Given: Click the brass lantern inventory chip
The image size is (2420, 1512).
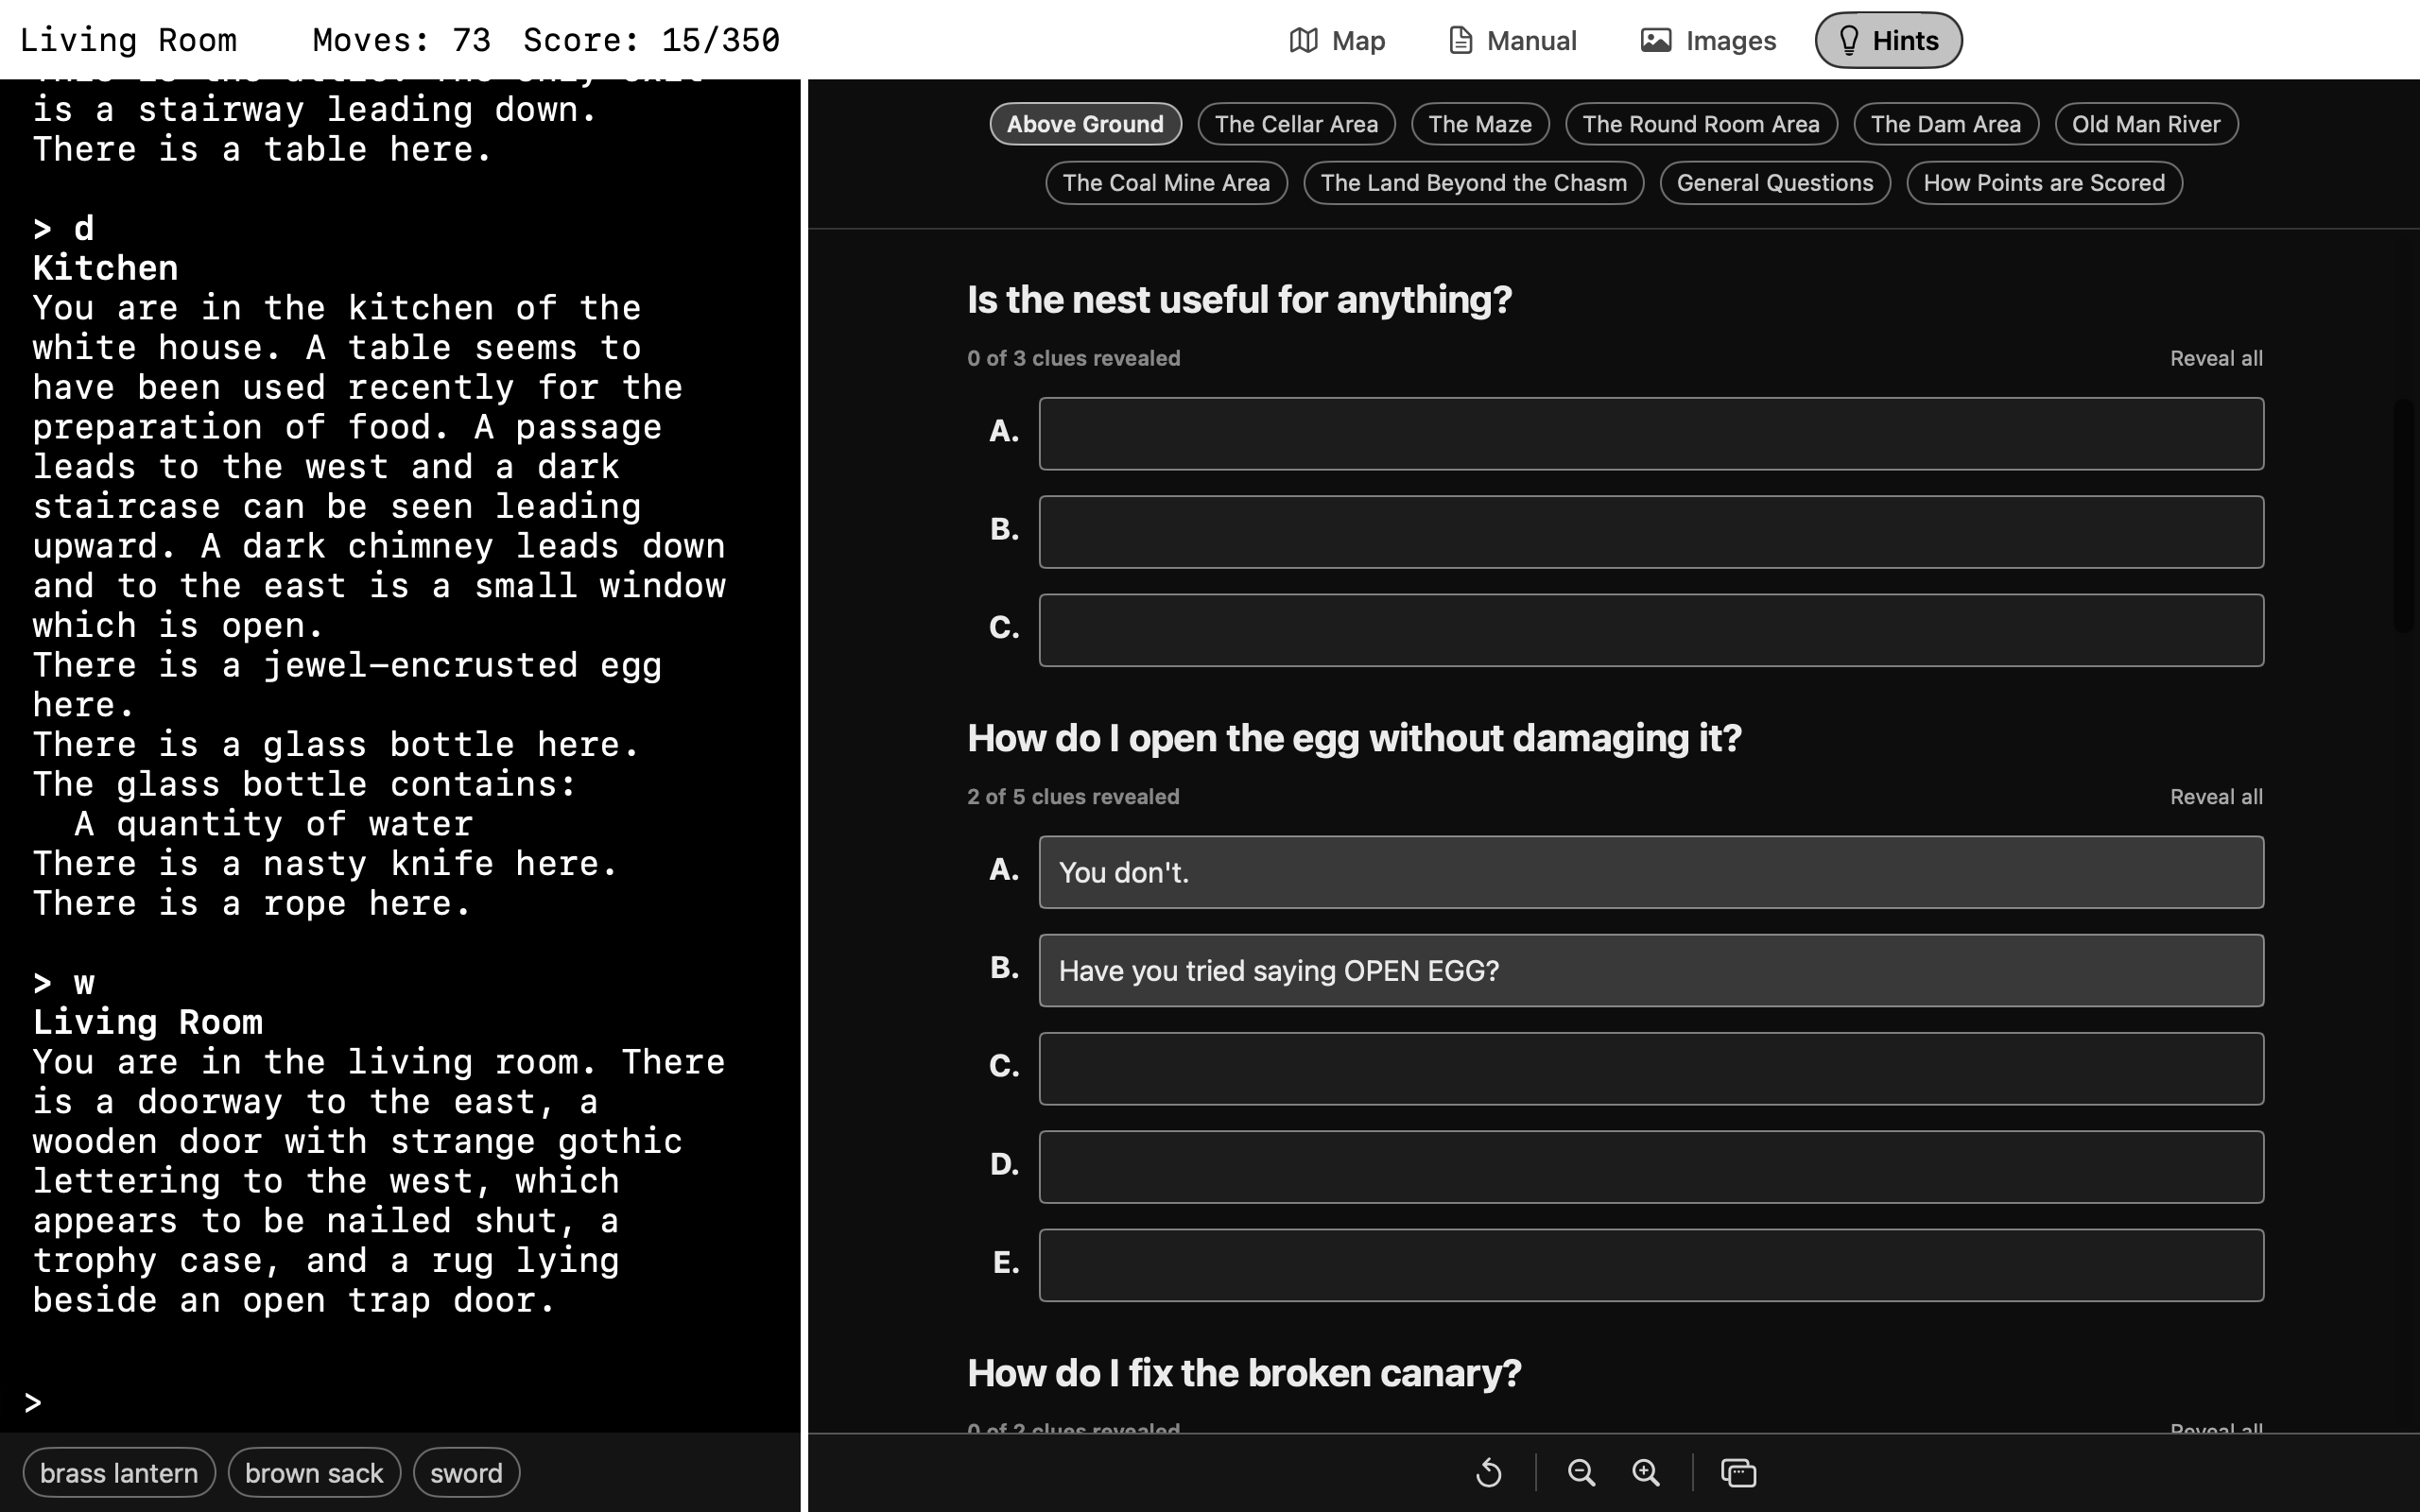Looking at the screenshot, I should [x=119, y=1473].
